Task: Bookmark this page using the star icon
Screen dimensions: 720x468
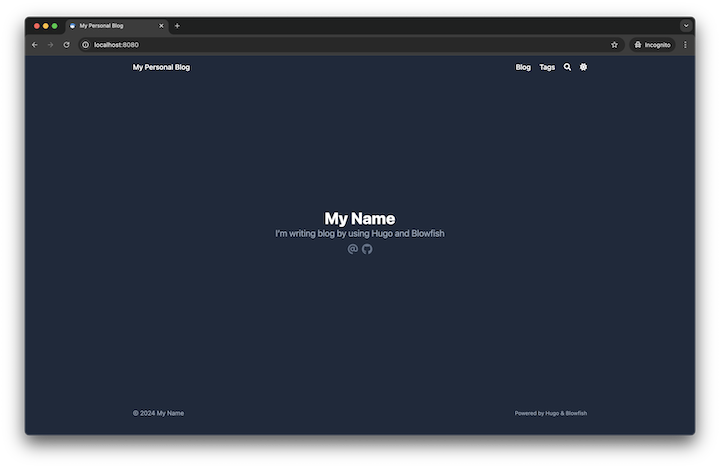Action: point(614,45)
